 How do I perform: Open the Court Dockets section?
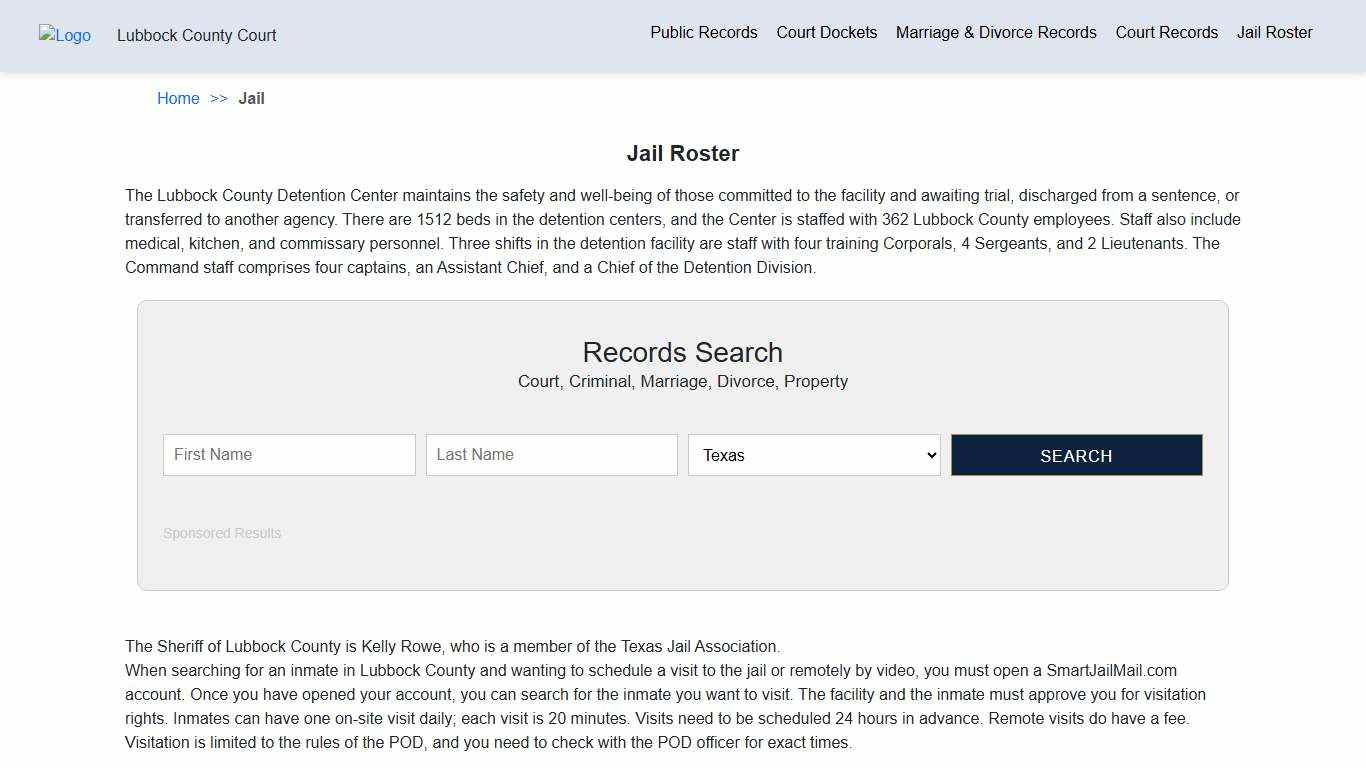click(x=826, y=32)
